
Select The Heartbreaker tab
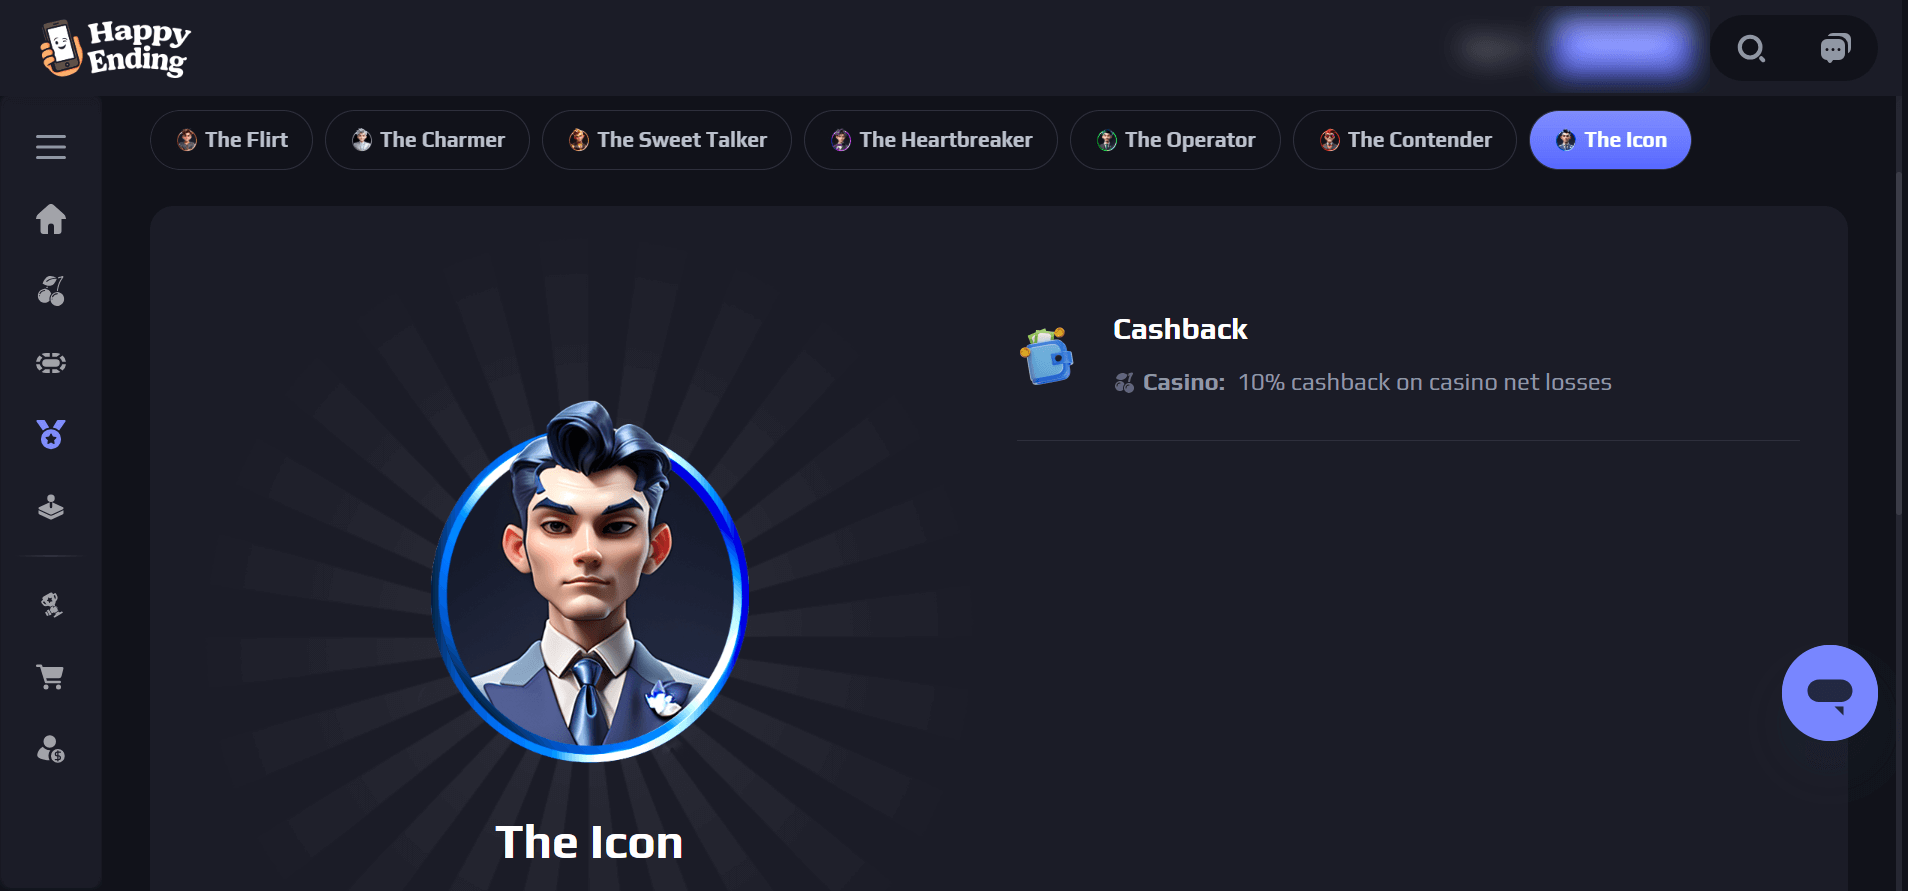pos(931,140)
